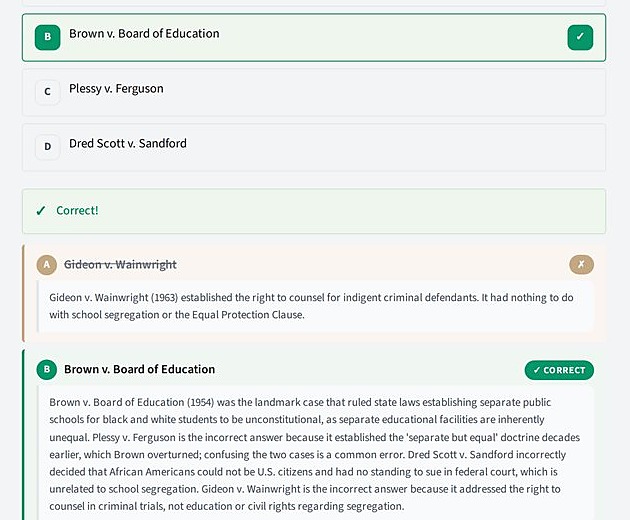Click the tan A circle next to Gideon explanation
This screenshot has width=630, height=520.
47,264
